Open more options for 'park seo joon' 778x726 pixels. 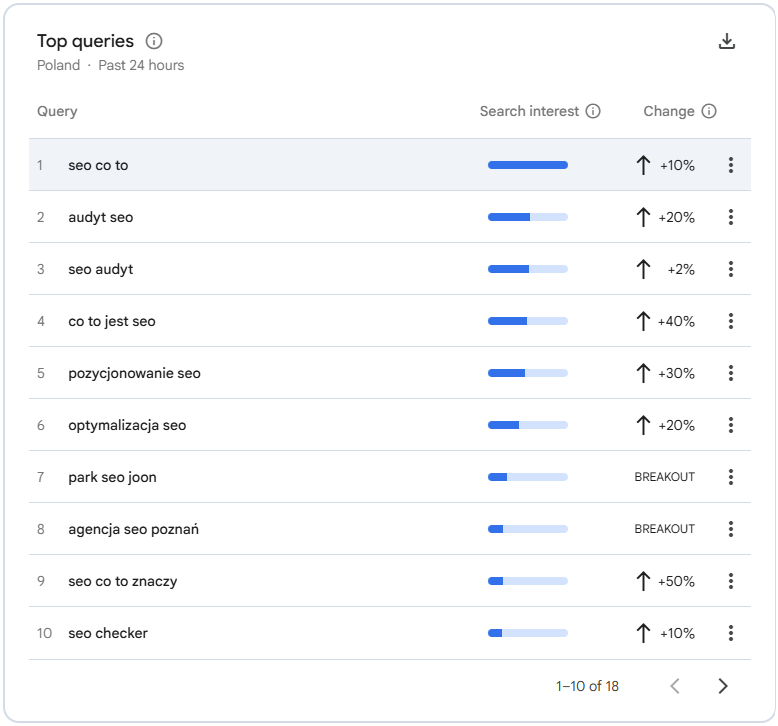click(731, 477)
